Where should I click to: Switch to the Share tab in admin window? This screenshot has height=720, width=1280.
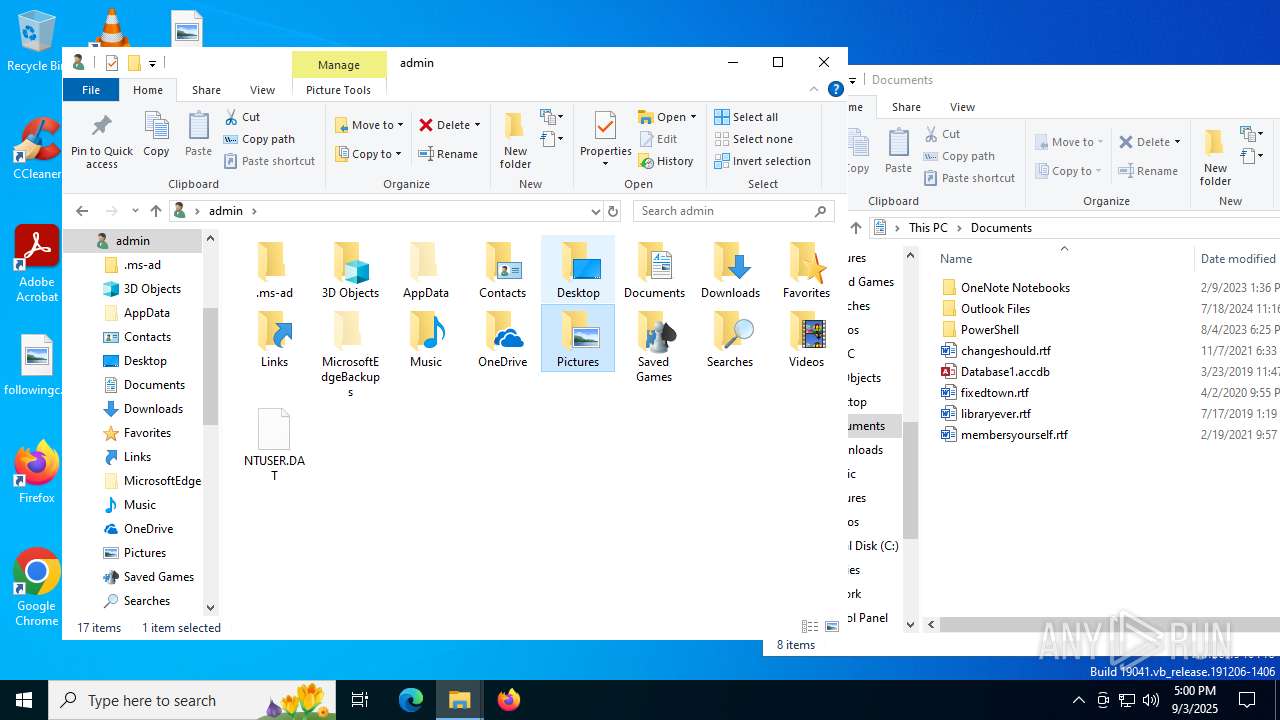tap(207, 90)
